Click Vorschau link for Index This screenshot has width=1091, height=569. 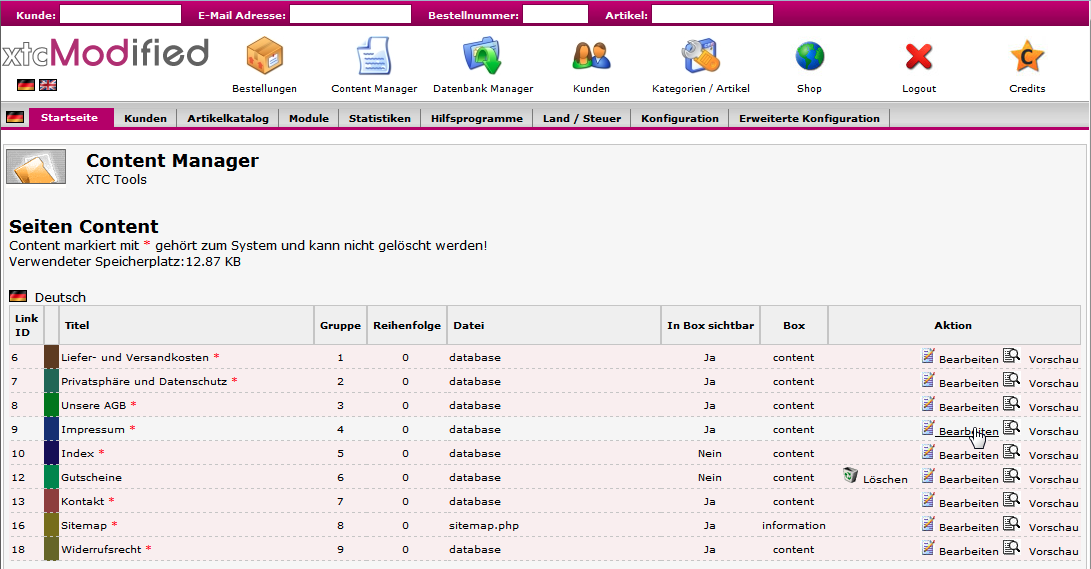point(1053,456)
